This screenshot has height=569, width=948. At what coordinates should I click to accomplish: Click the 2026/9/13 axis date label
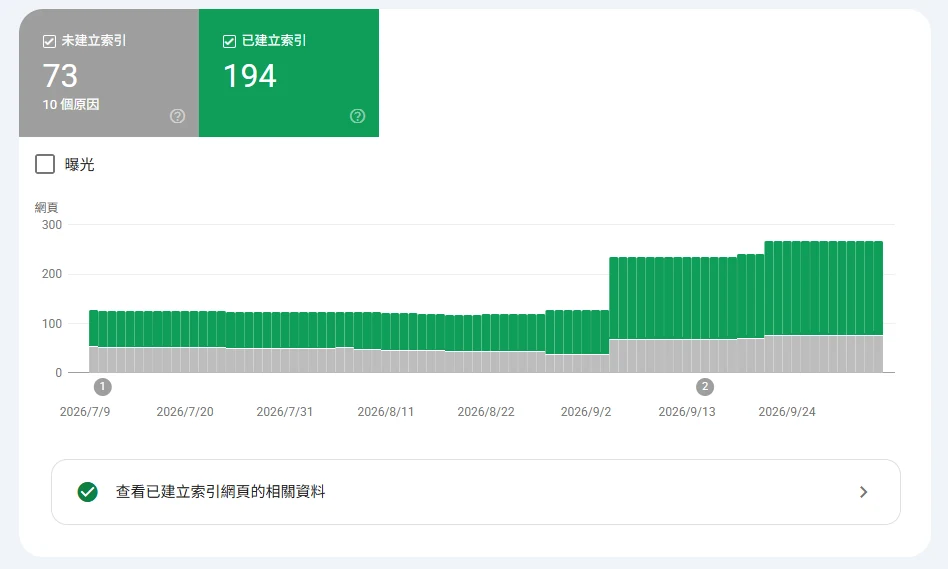pos(687,412)
